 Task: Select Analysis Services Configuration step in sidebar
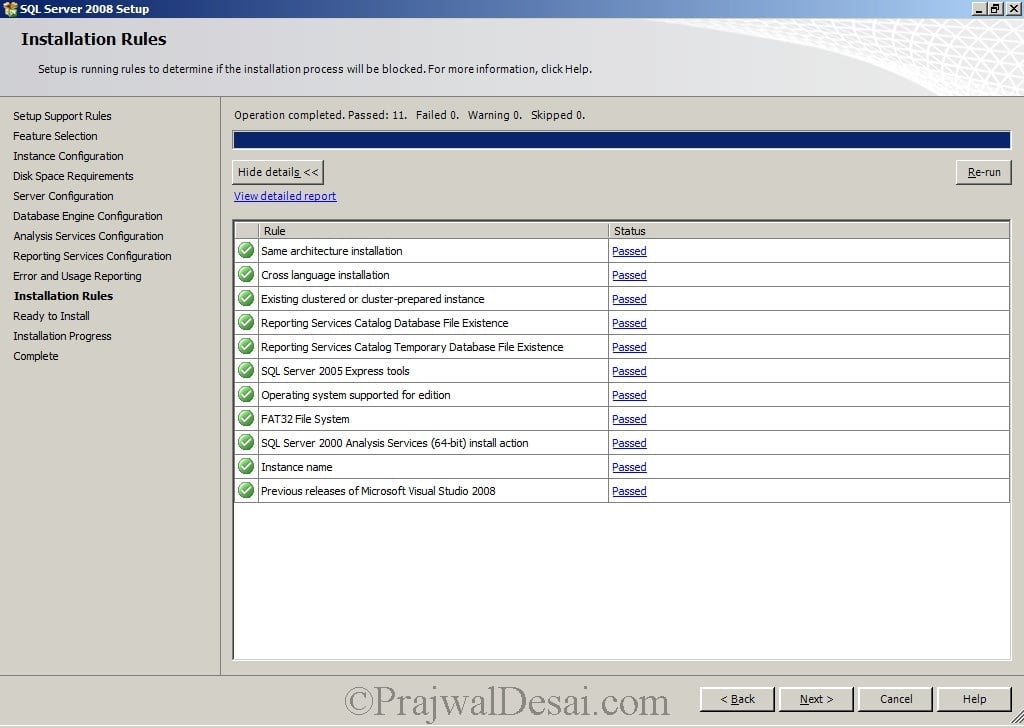click(x=88, y=236)
